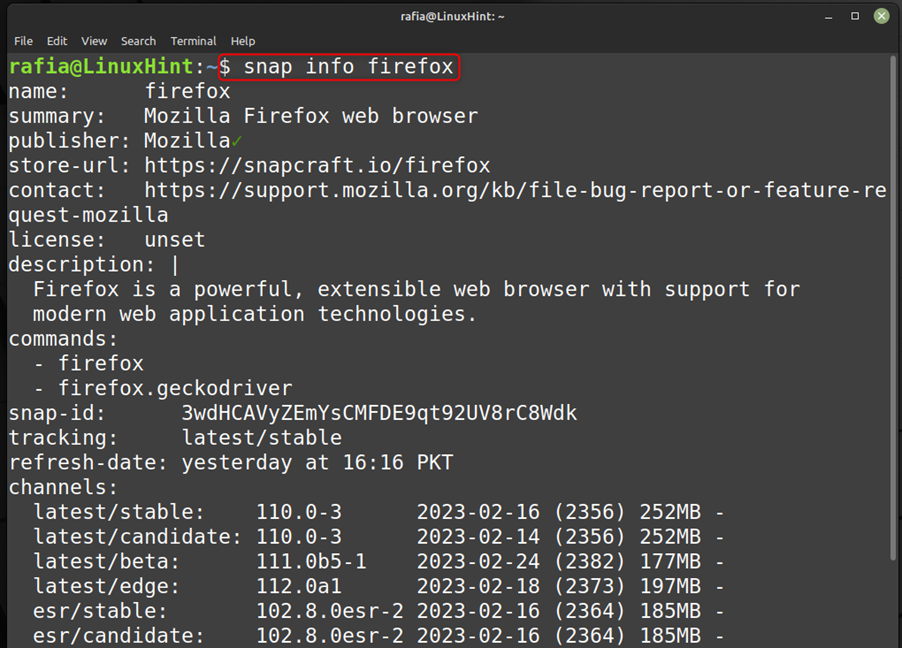Image resolution: width=902 pixels, height=648 pixels.
Task: Click the rafia@LinuxHint green prompt text
Action: coord(101,67)
